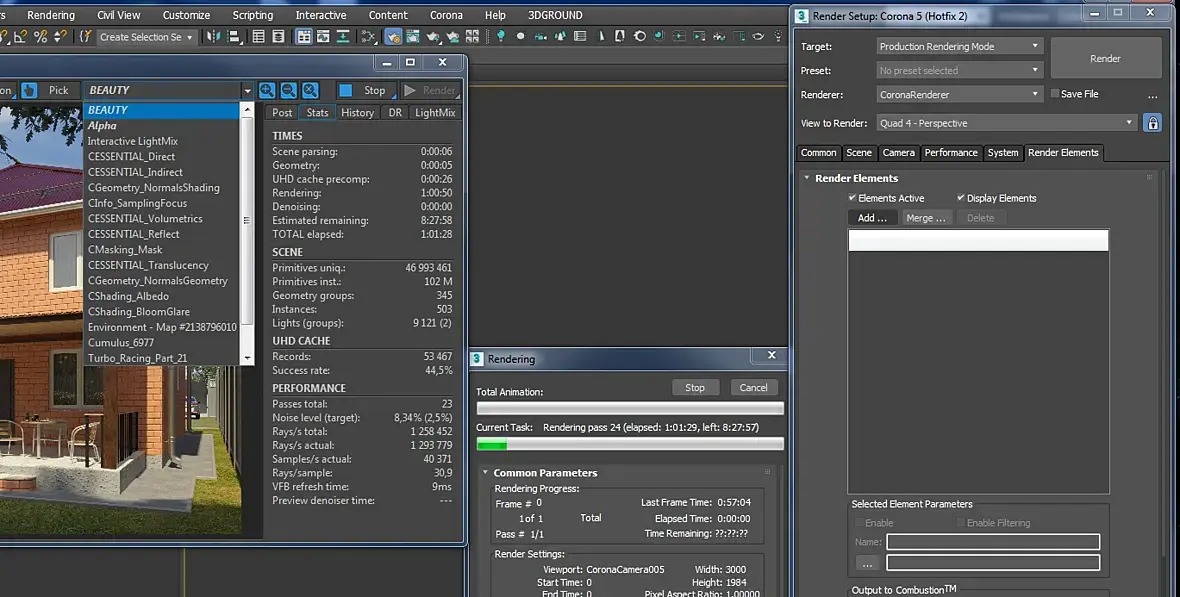
Task: Click the Pick hand icon in frame buffer
Action: [x=29, y=90]
